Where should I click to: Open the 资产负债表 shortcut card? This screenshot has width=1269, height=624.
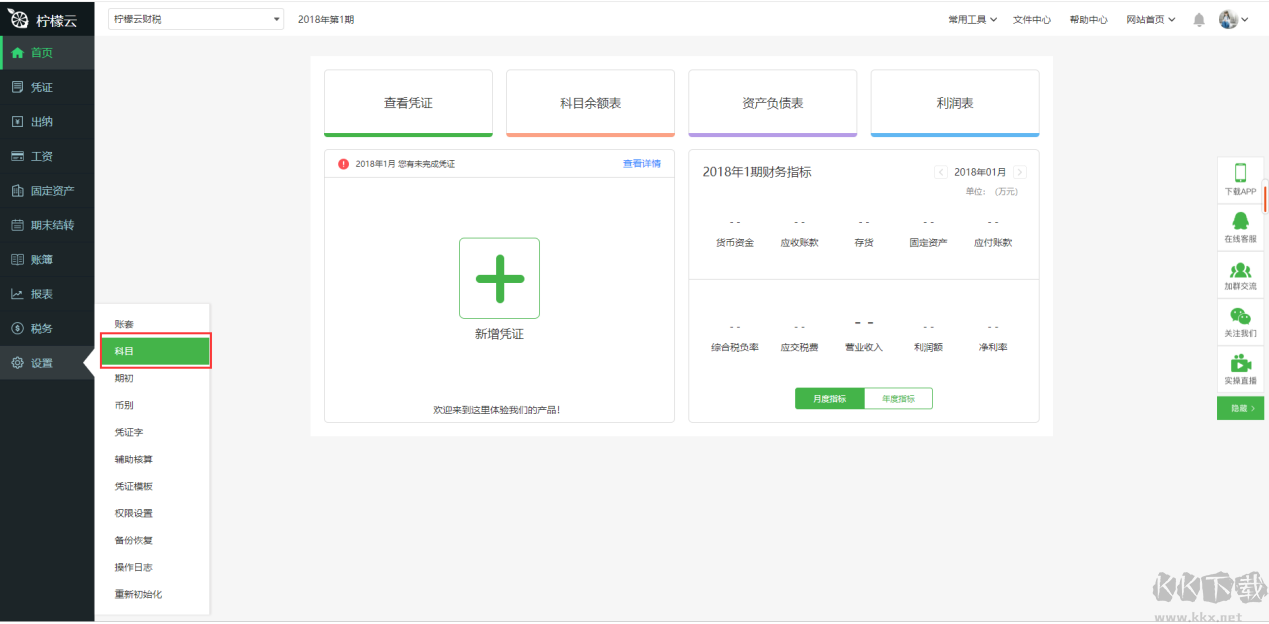(x=772, y=103)
